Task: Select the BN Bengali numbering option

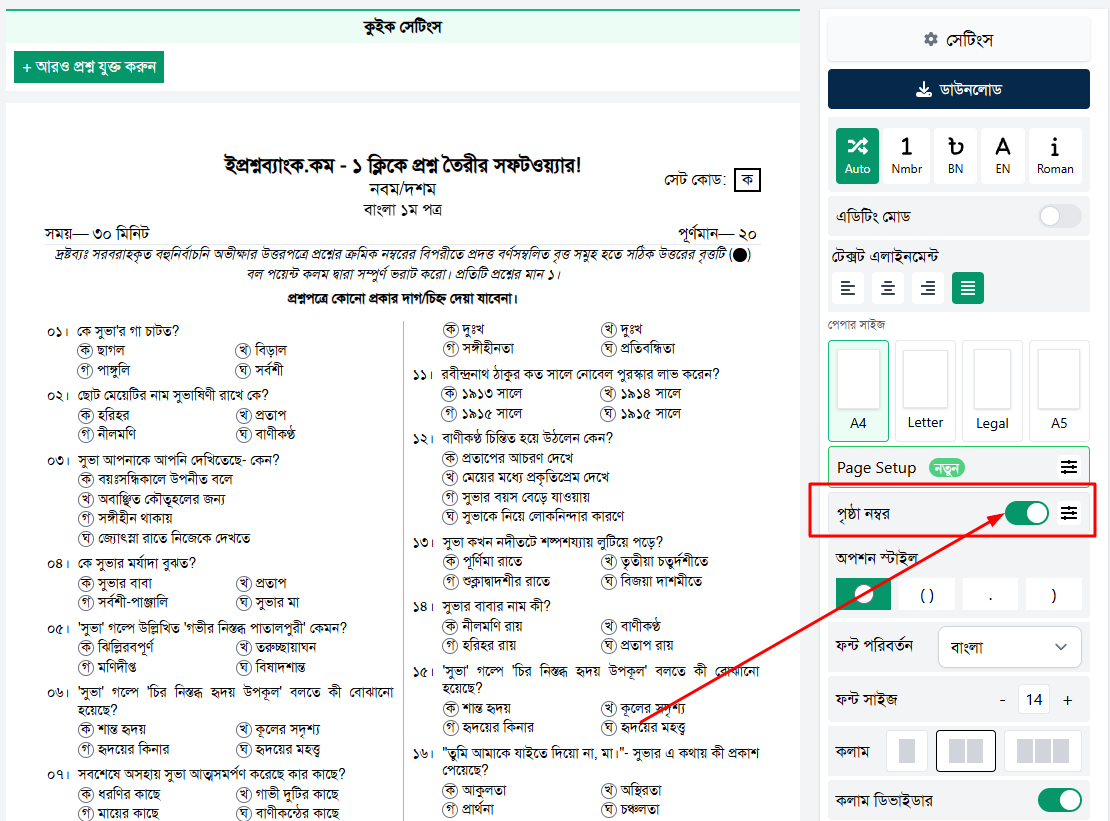Action: pos(955,156)
